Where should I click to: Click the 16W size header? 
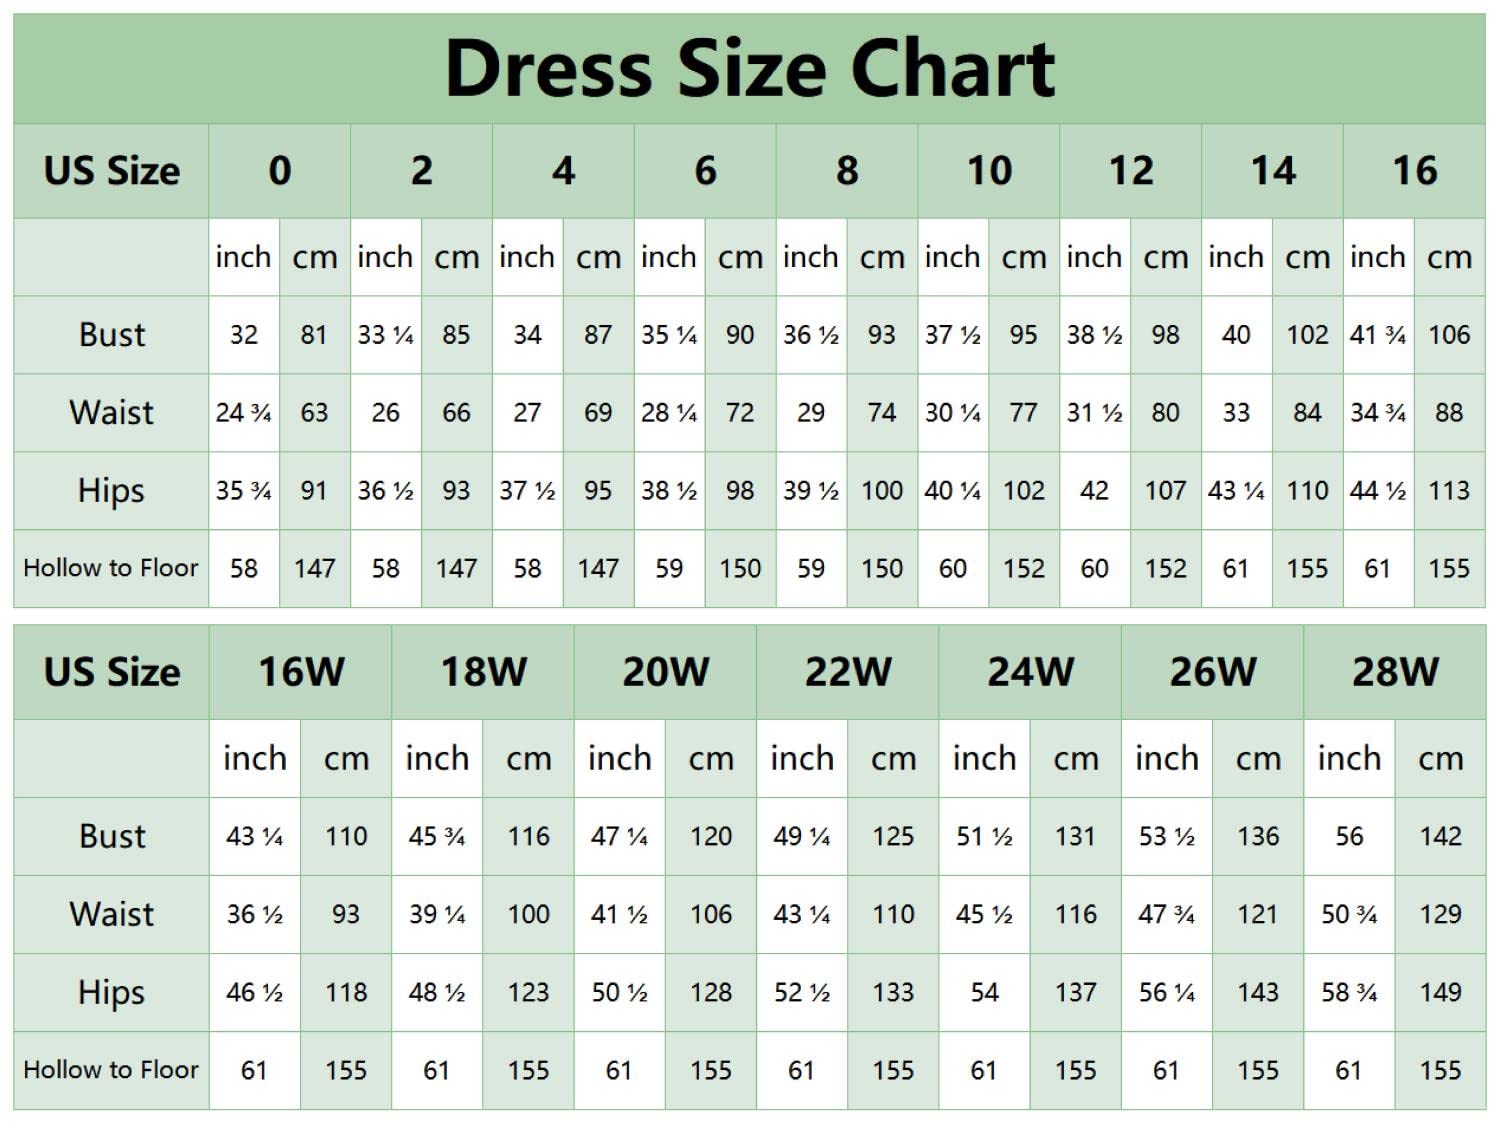(301, 672)
